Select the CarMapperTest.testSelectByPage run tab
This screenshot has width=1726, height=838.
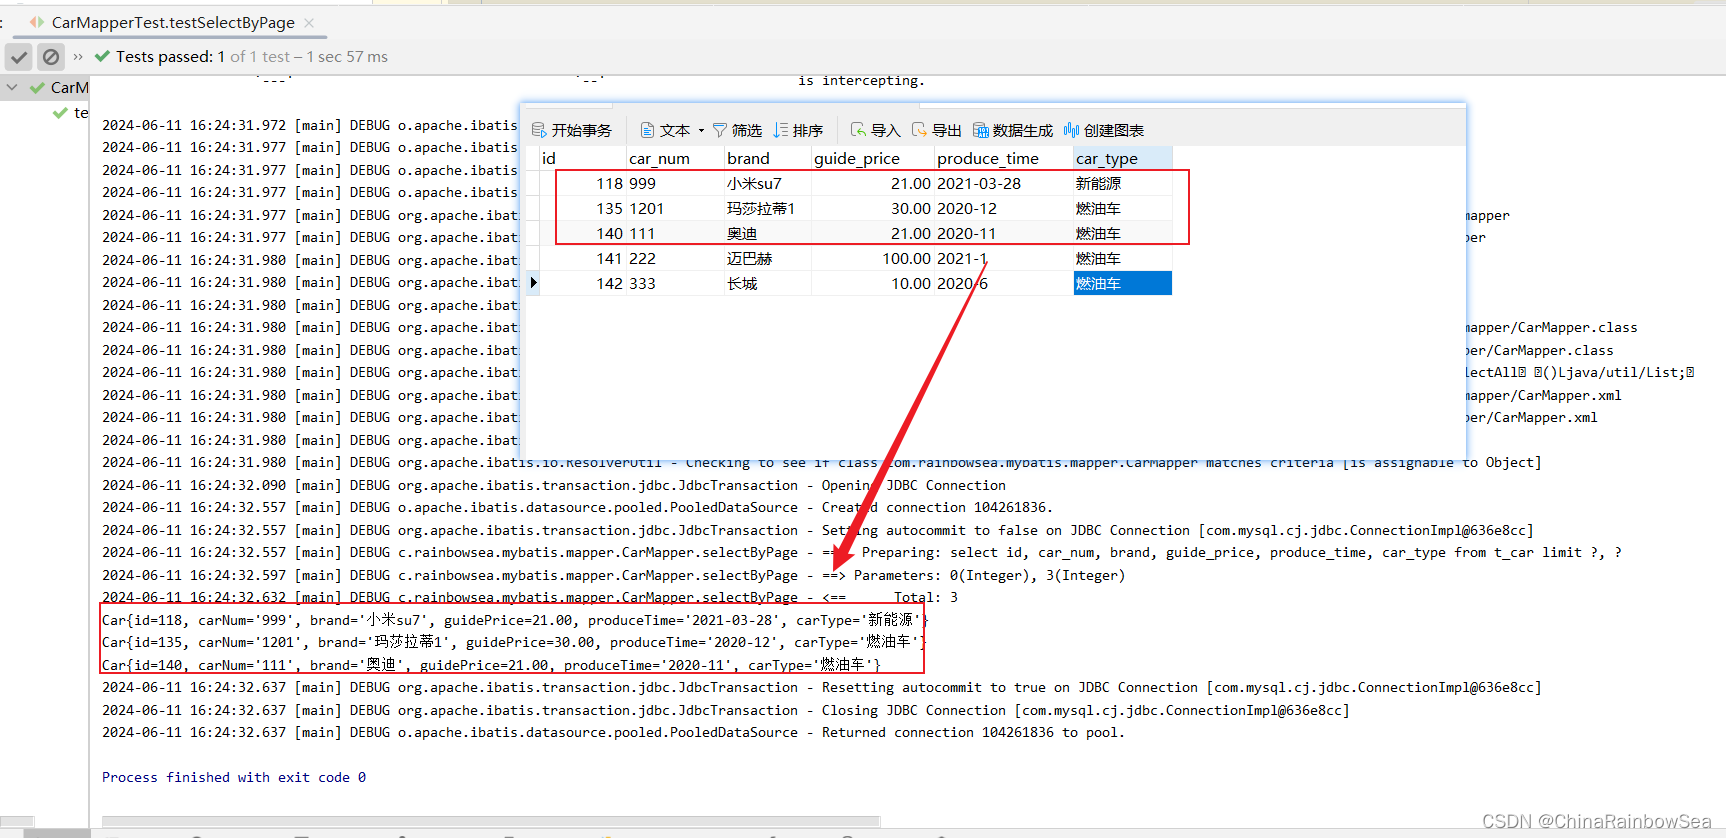click(x=172, y=22)
